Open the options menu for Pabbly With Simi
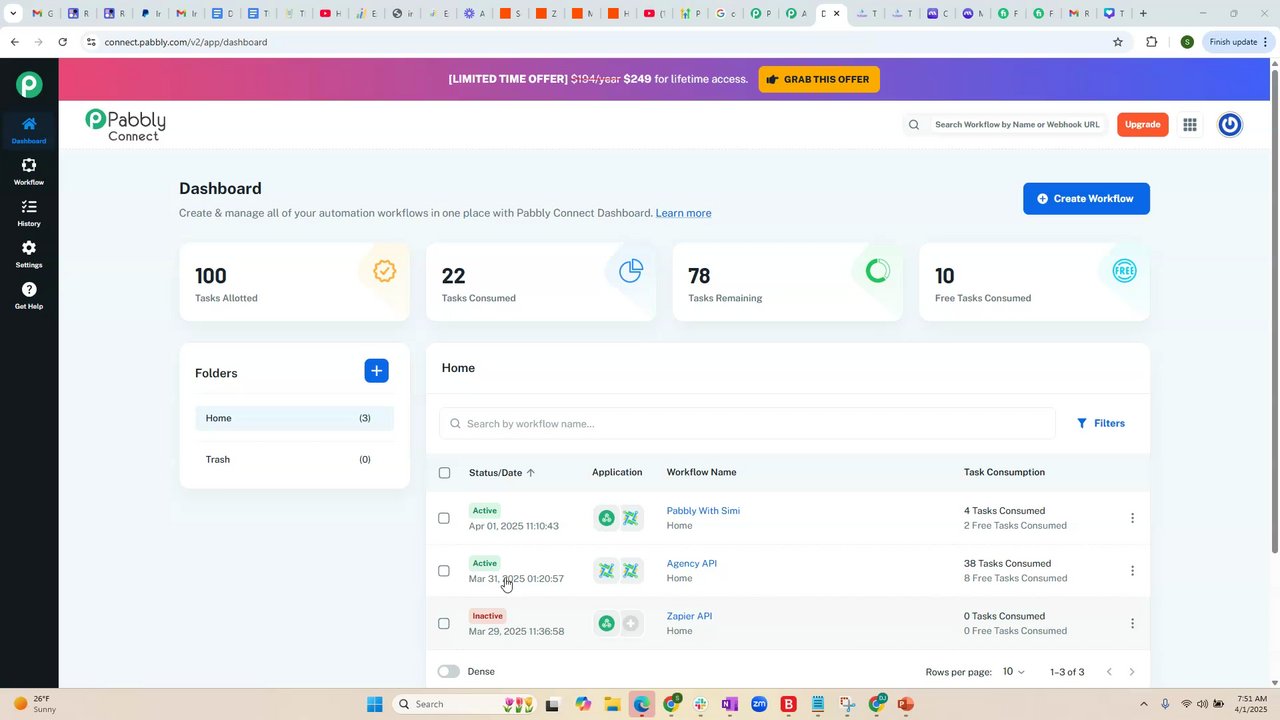This screenshot has height=720, width=1280. tap(1132, 518)
